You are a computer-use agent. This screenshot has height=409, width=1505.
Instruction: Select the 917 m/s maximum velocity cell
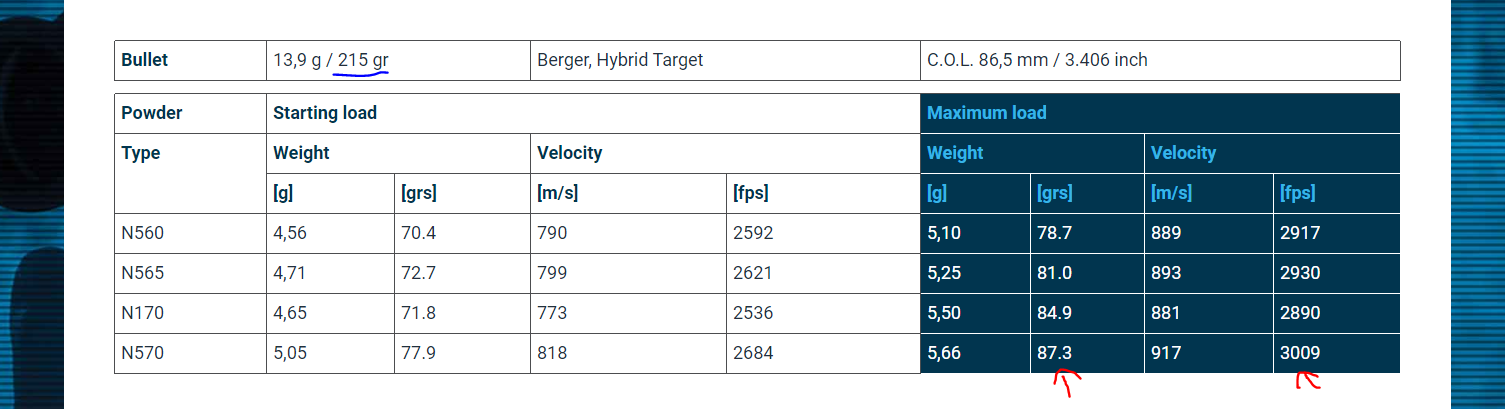point(1166,353)
